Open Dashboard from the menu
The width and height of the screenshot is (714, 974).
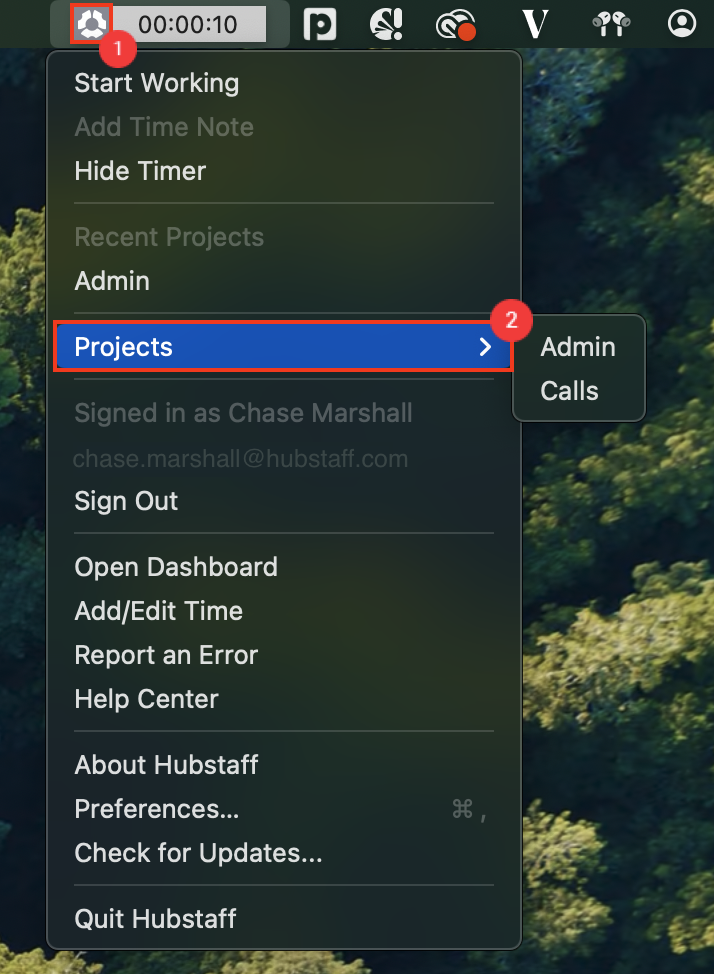click(176, 567)
